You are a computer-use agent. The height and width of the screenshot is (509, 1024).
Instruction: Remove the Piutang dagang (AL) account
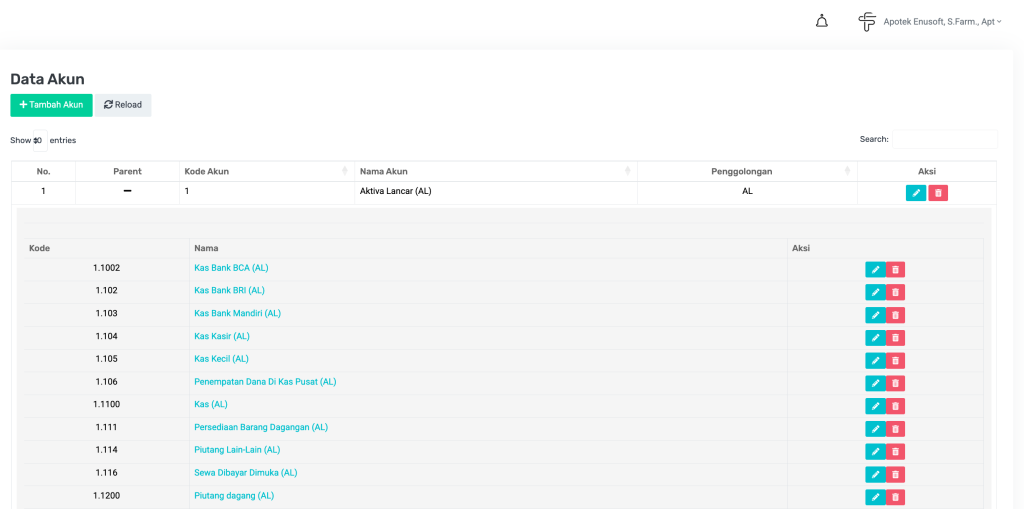(x=895, y=497)
